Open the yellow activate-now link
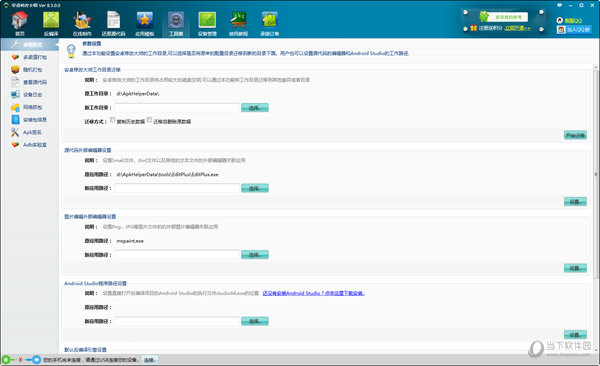 coord(517,28)
